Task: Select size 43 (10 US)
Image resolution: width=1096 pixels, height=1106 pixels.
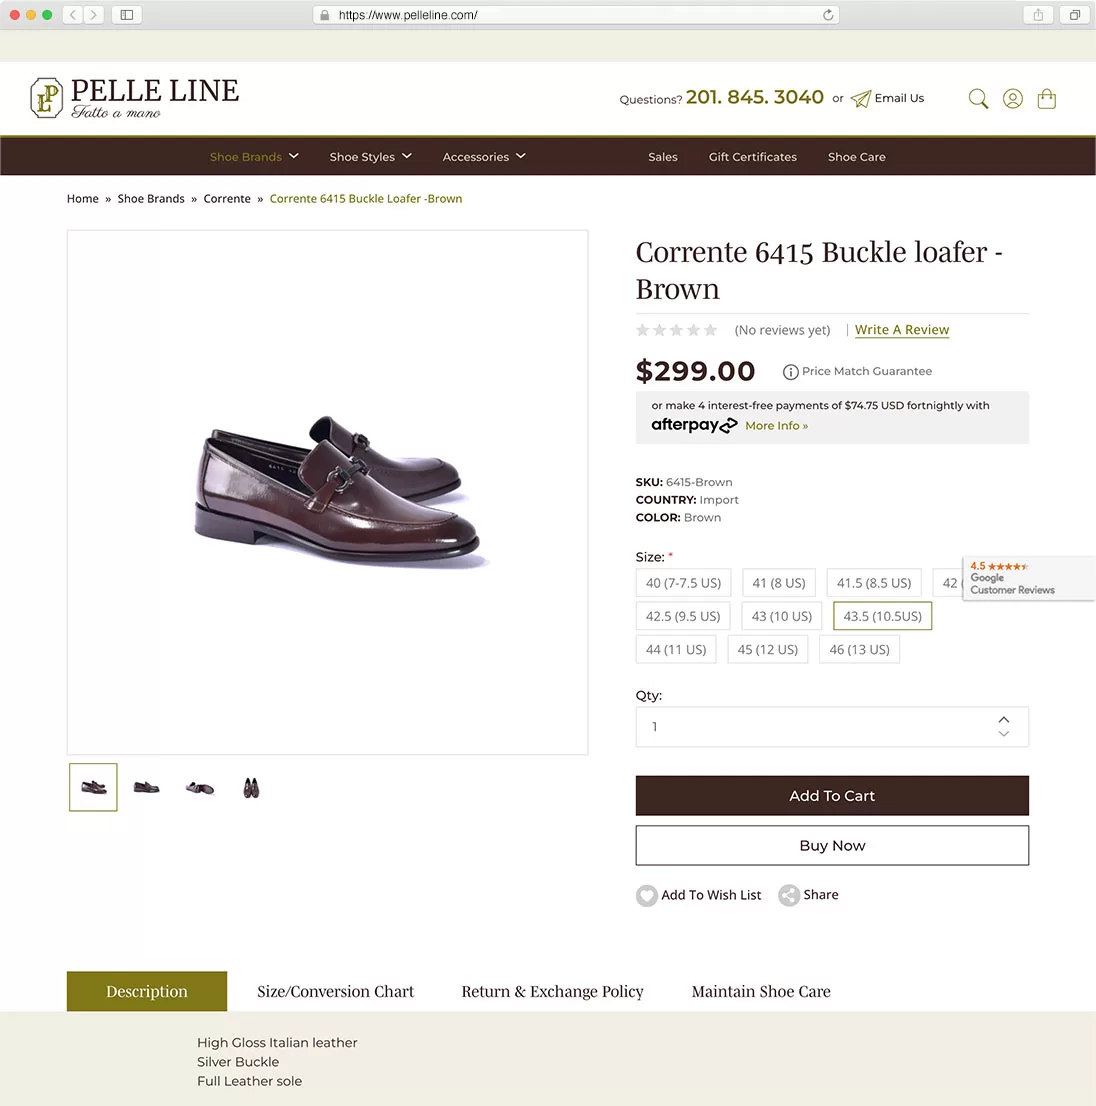Action: [782, 616]
